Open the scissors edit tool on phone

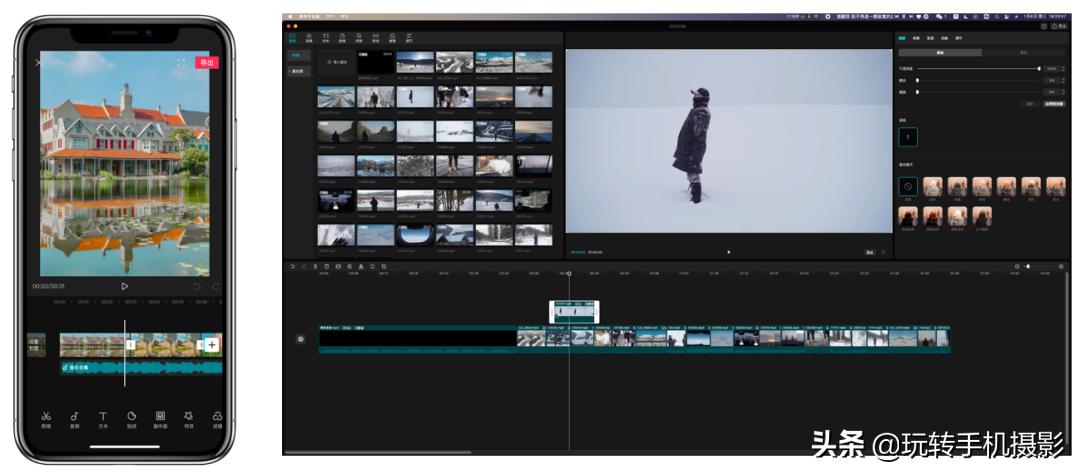tap(46, 417)
